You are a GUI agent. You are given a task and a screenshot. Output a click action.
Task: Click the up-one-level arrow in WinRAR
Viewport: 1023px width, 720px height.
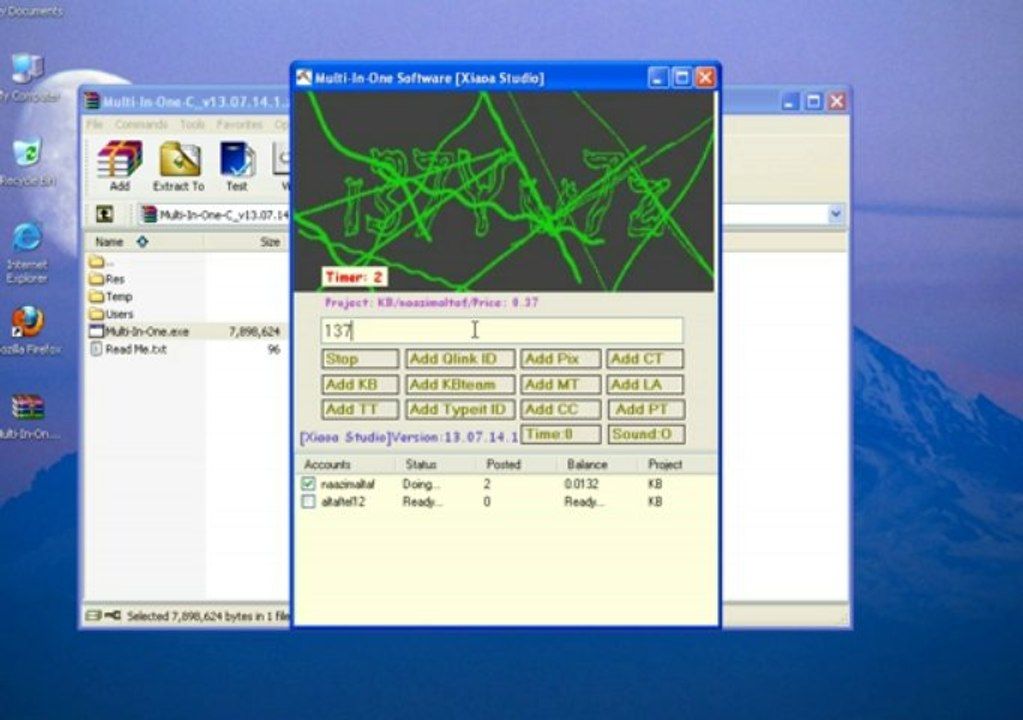[x=104, y=214]
